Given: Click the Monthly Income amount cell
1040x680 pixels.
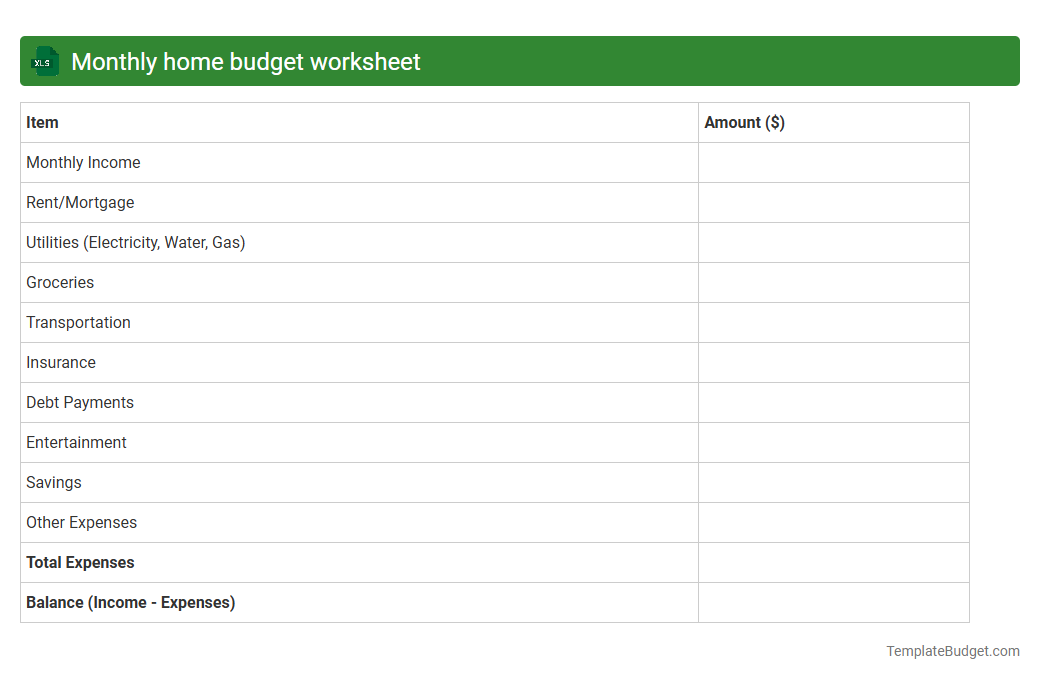Looking at the screenshot, I should point(834,162).
